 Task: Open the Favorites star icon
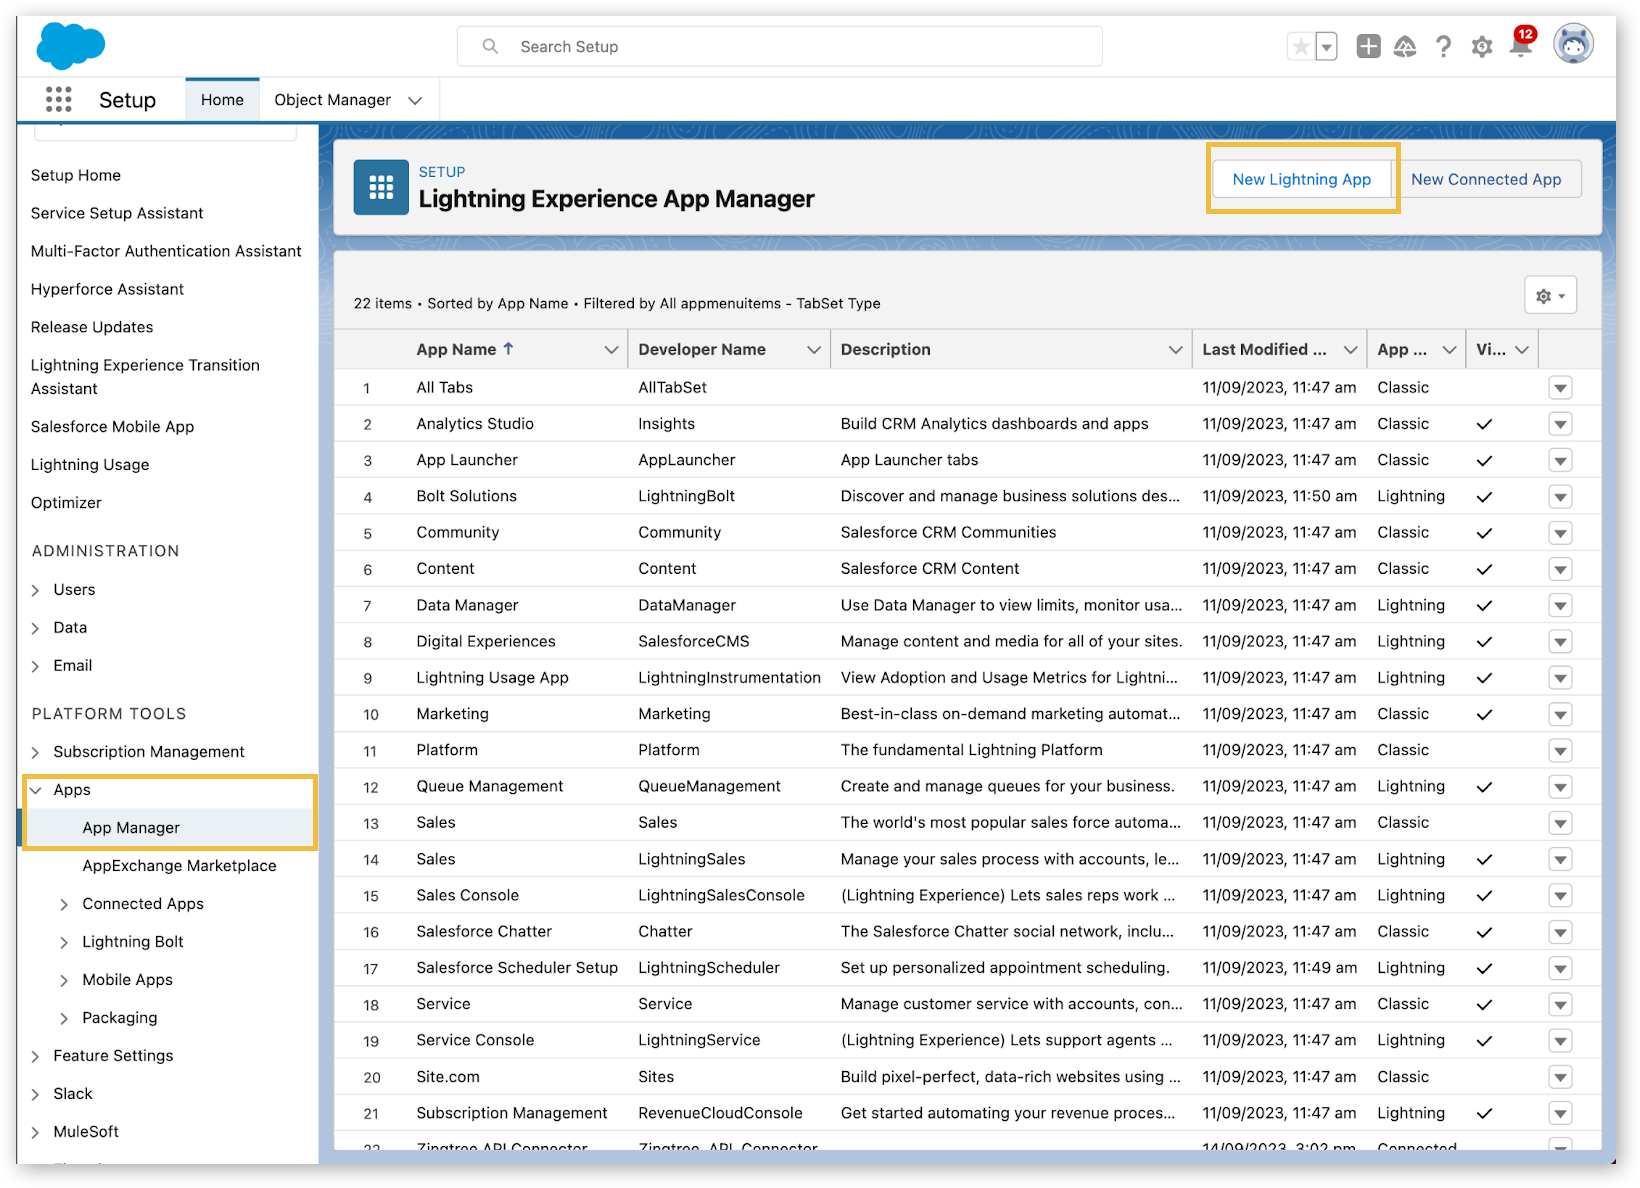point(1300,46)
